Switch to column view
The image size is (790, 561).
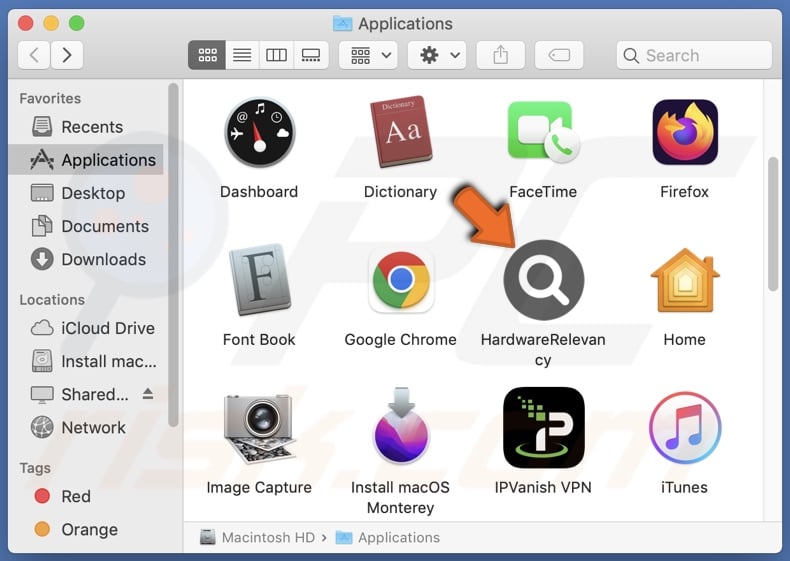coord(276,55)
